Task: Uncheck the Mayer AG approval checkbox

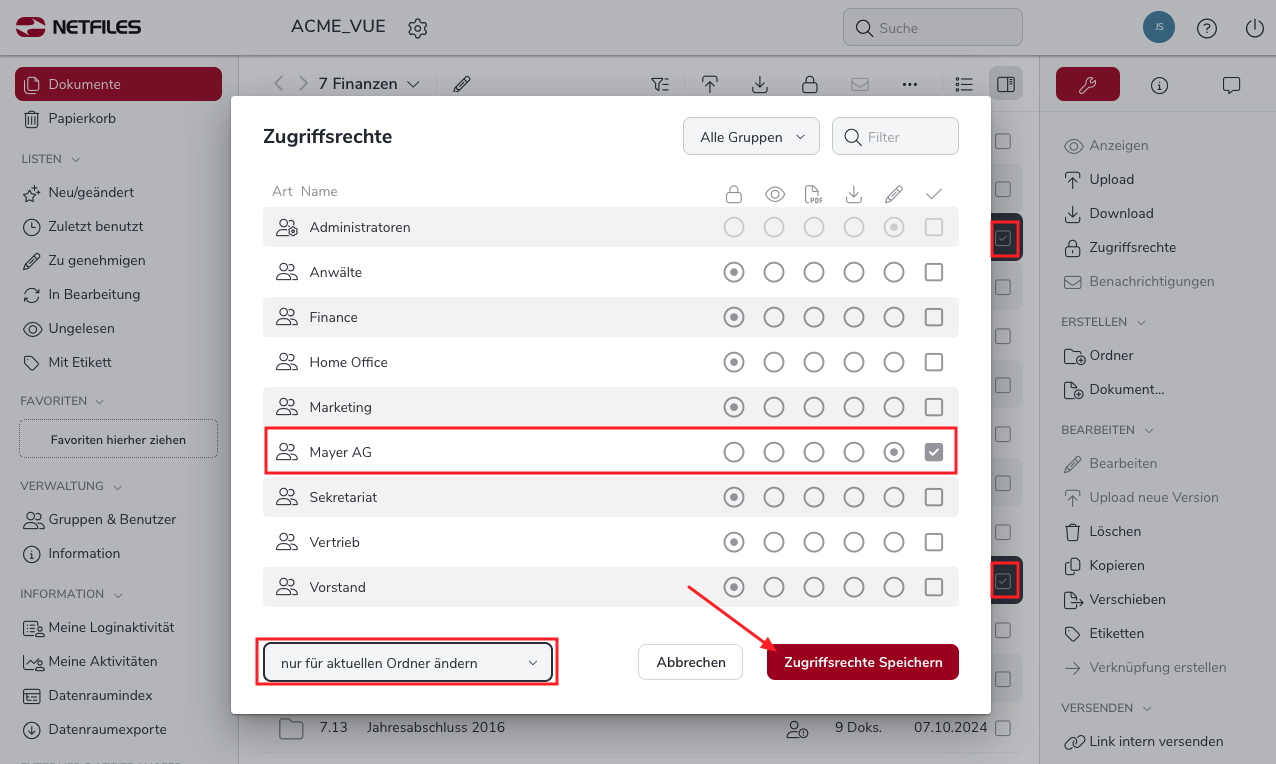Action: (933, 452)
